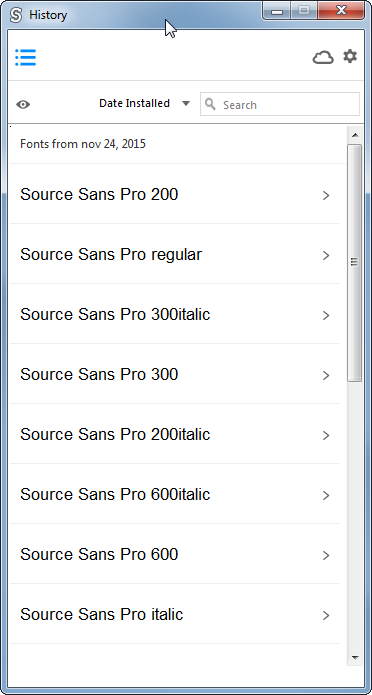Expand the Source Sans Pro 300italic chevron
Viewport: 372px width, 695px height.
point(326,316)
